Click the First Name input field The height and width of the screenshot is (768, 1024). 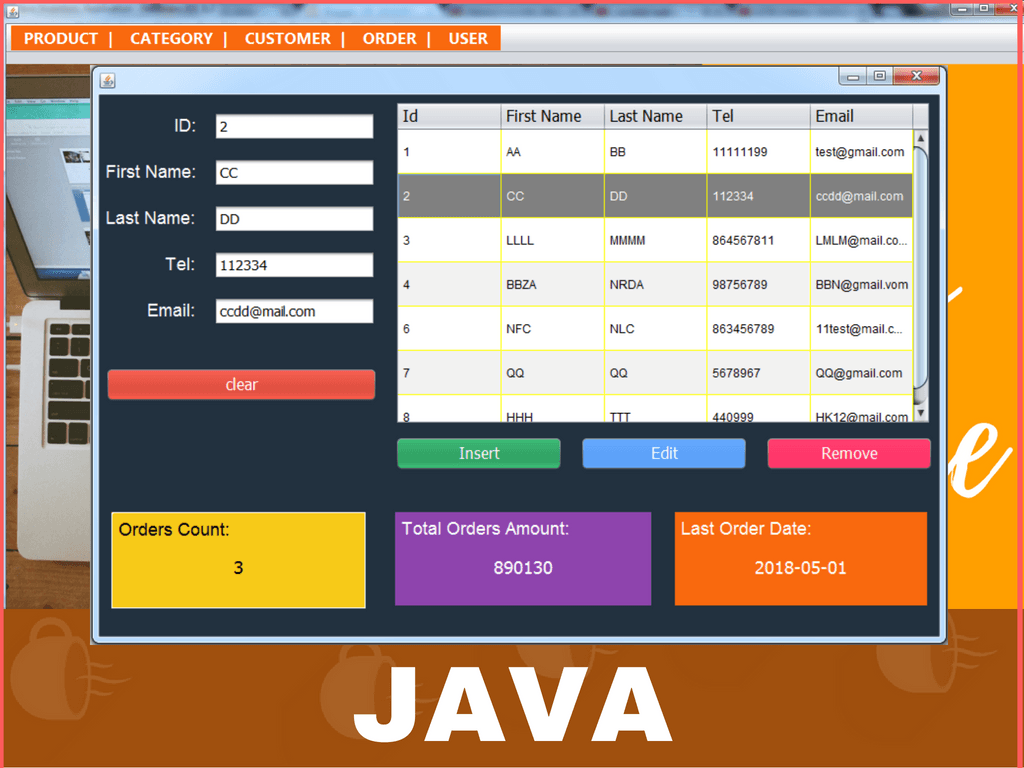pos(293,172)
